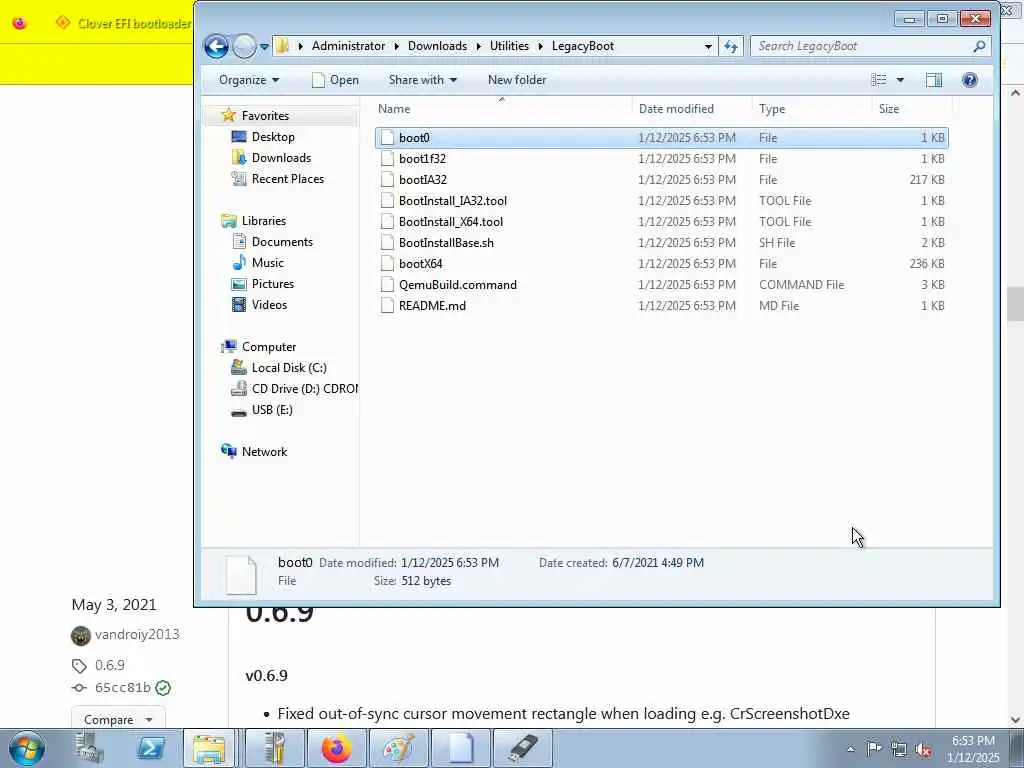Screen dimensions: 1024x768
Task: Open the Windows Start menu
Action: click(27, 748)
